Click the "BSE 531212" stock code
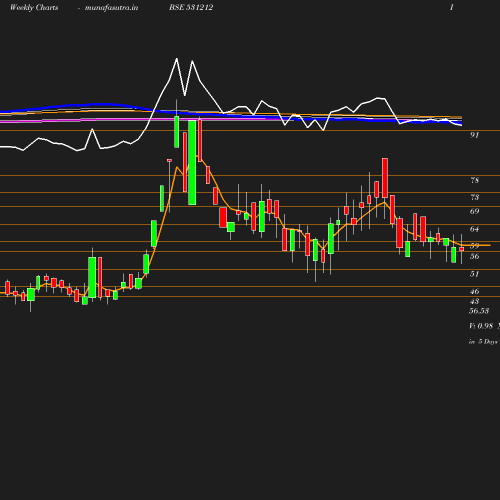500x500 pixels. click(191, 7)
